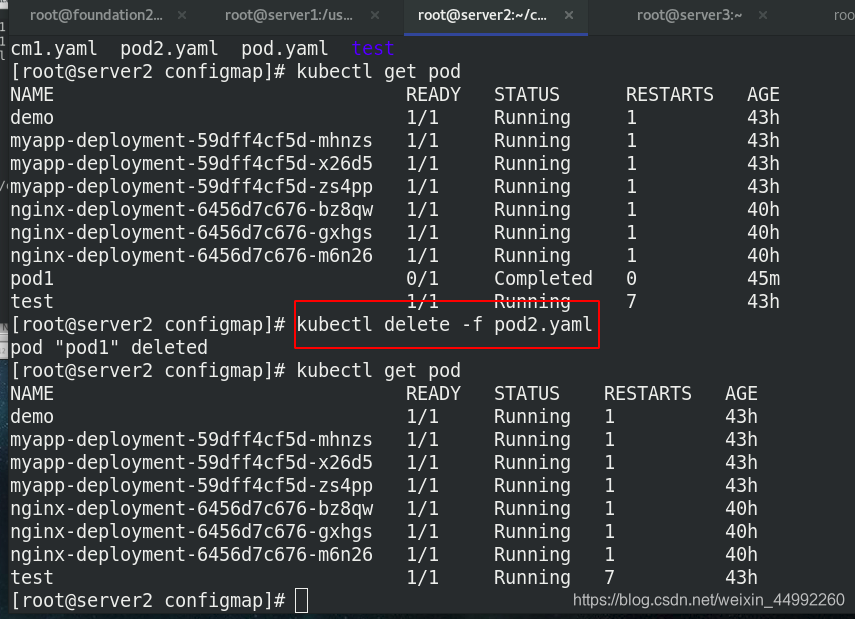The image size is (855, 619).
Task: Click the RESTARTS header of the second table
Action: 648,393
